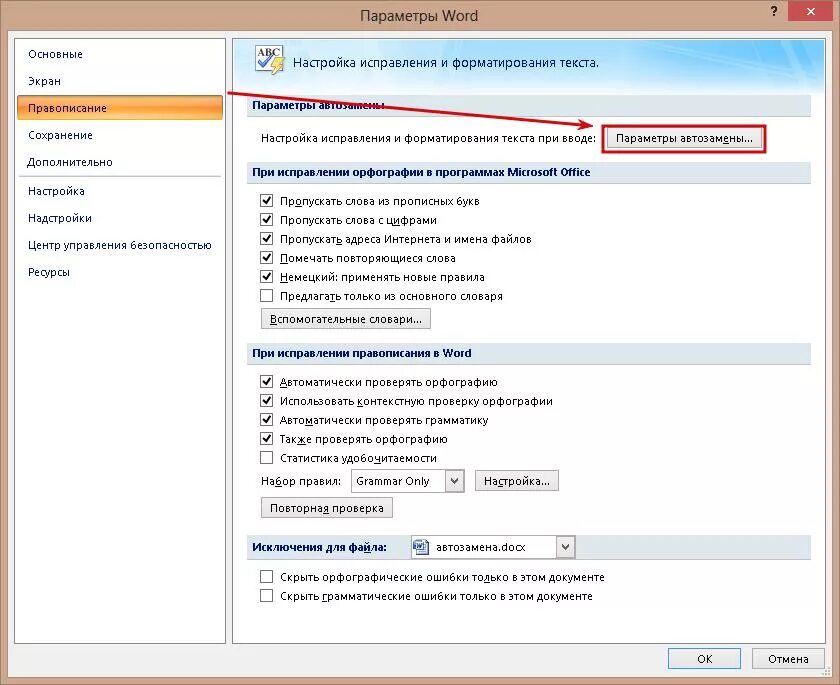
Task: Check Скрыть грамматические ошибки только в этом документе
Action: point(266,596)
